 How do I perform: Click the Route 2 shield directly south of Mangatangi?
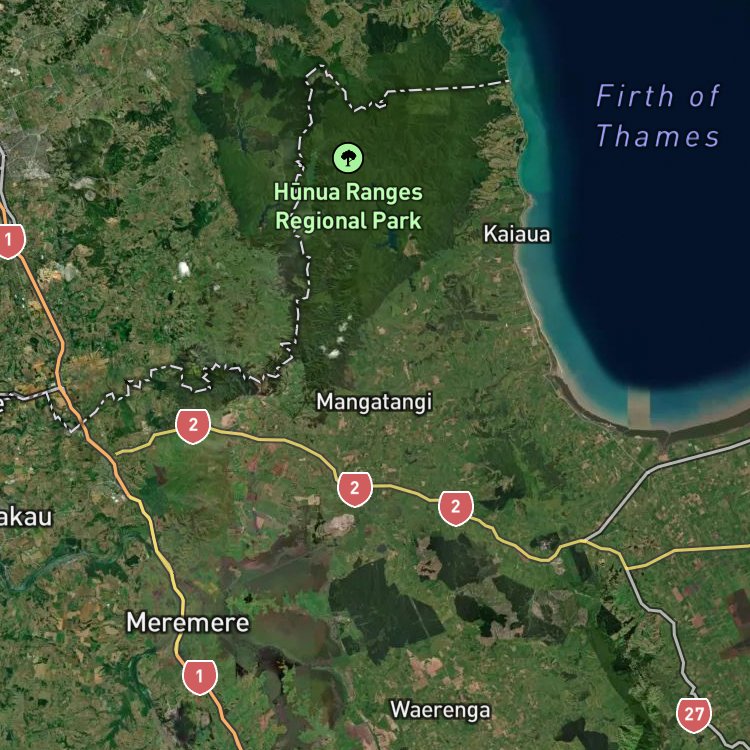tap(354, 489)
